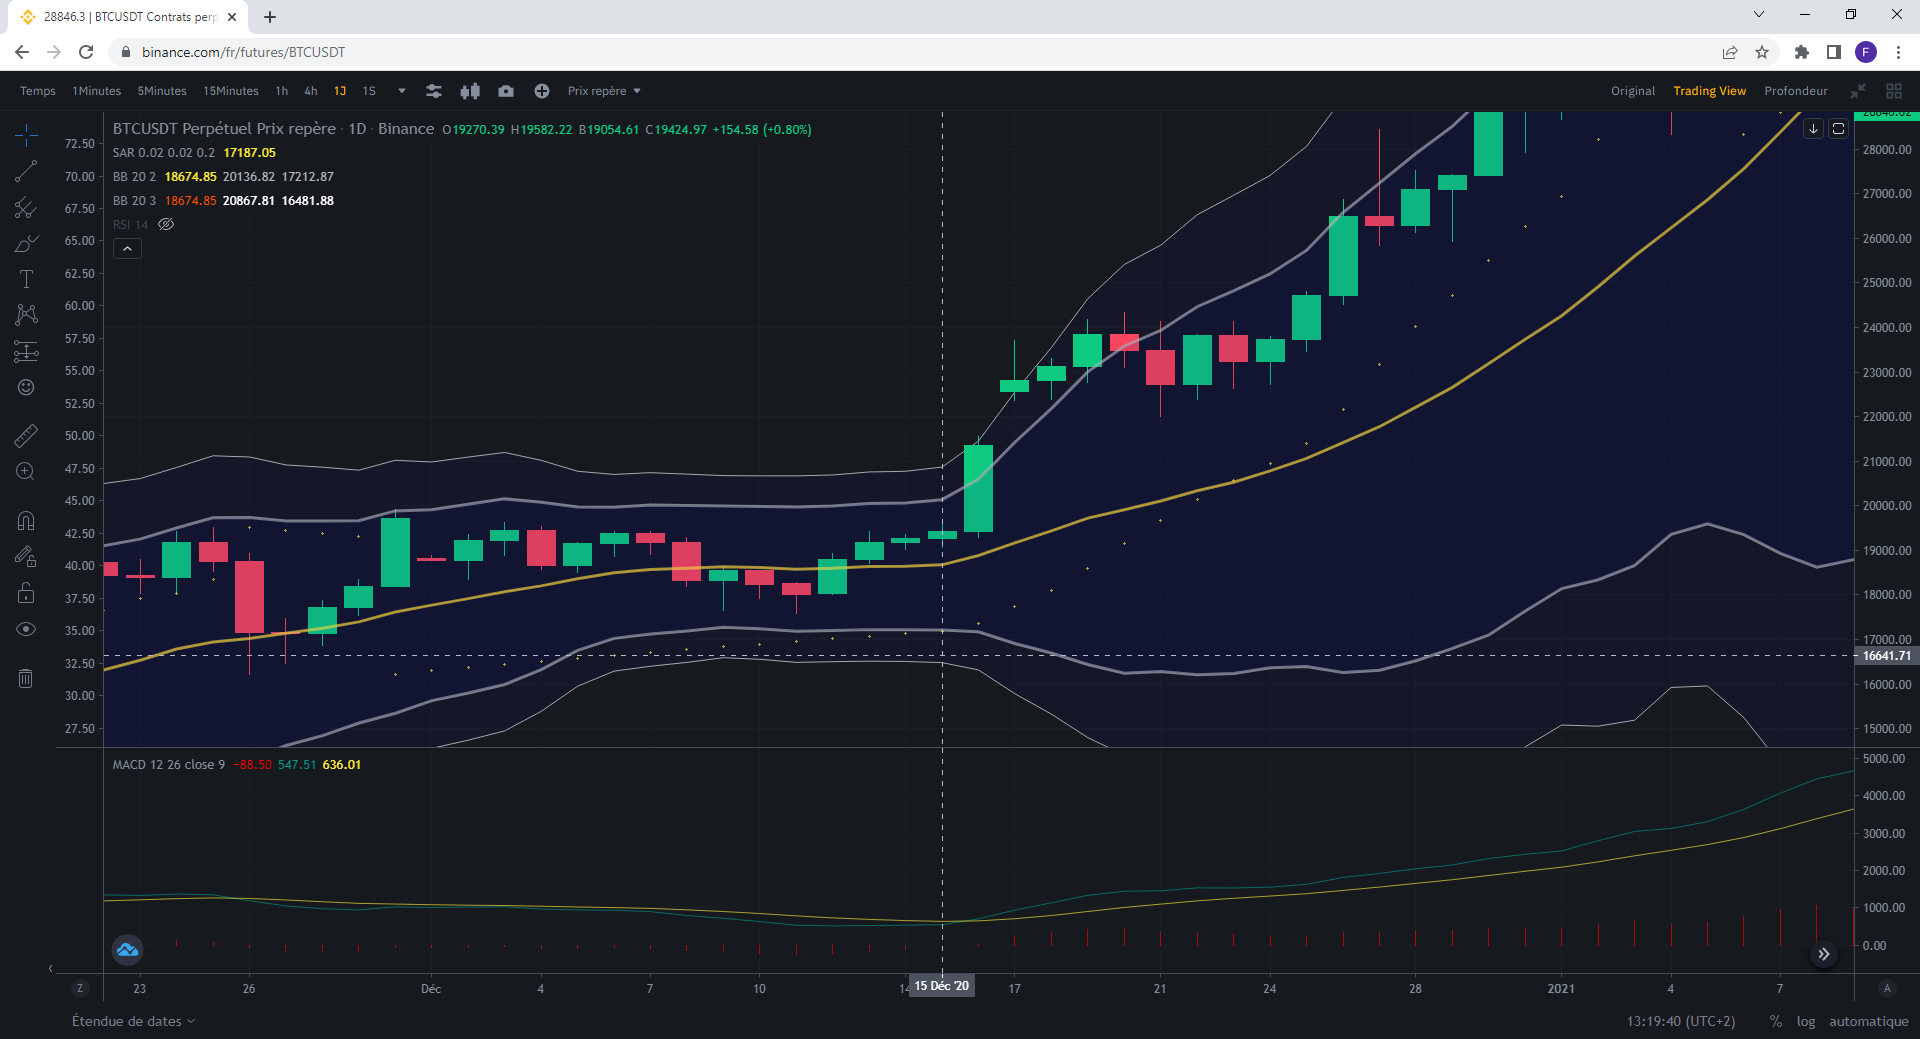1920x1039 pixels.
Task: Select the crosshair cursor tool
Action: point(26,135)
